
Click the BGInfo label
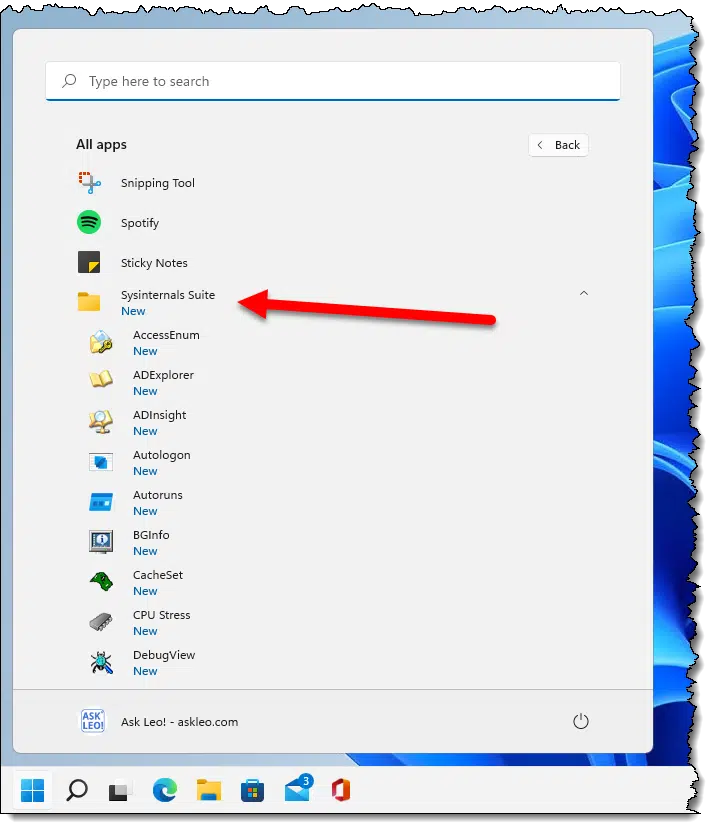click(151, 535)
